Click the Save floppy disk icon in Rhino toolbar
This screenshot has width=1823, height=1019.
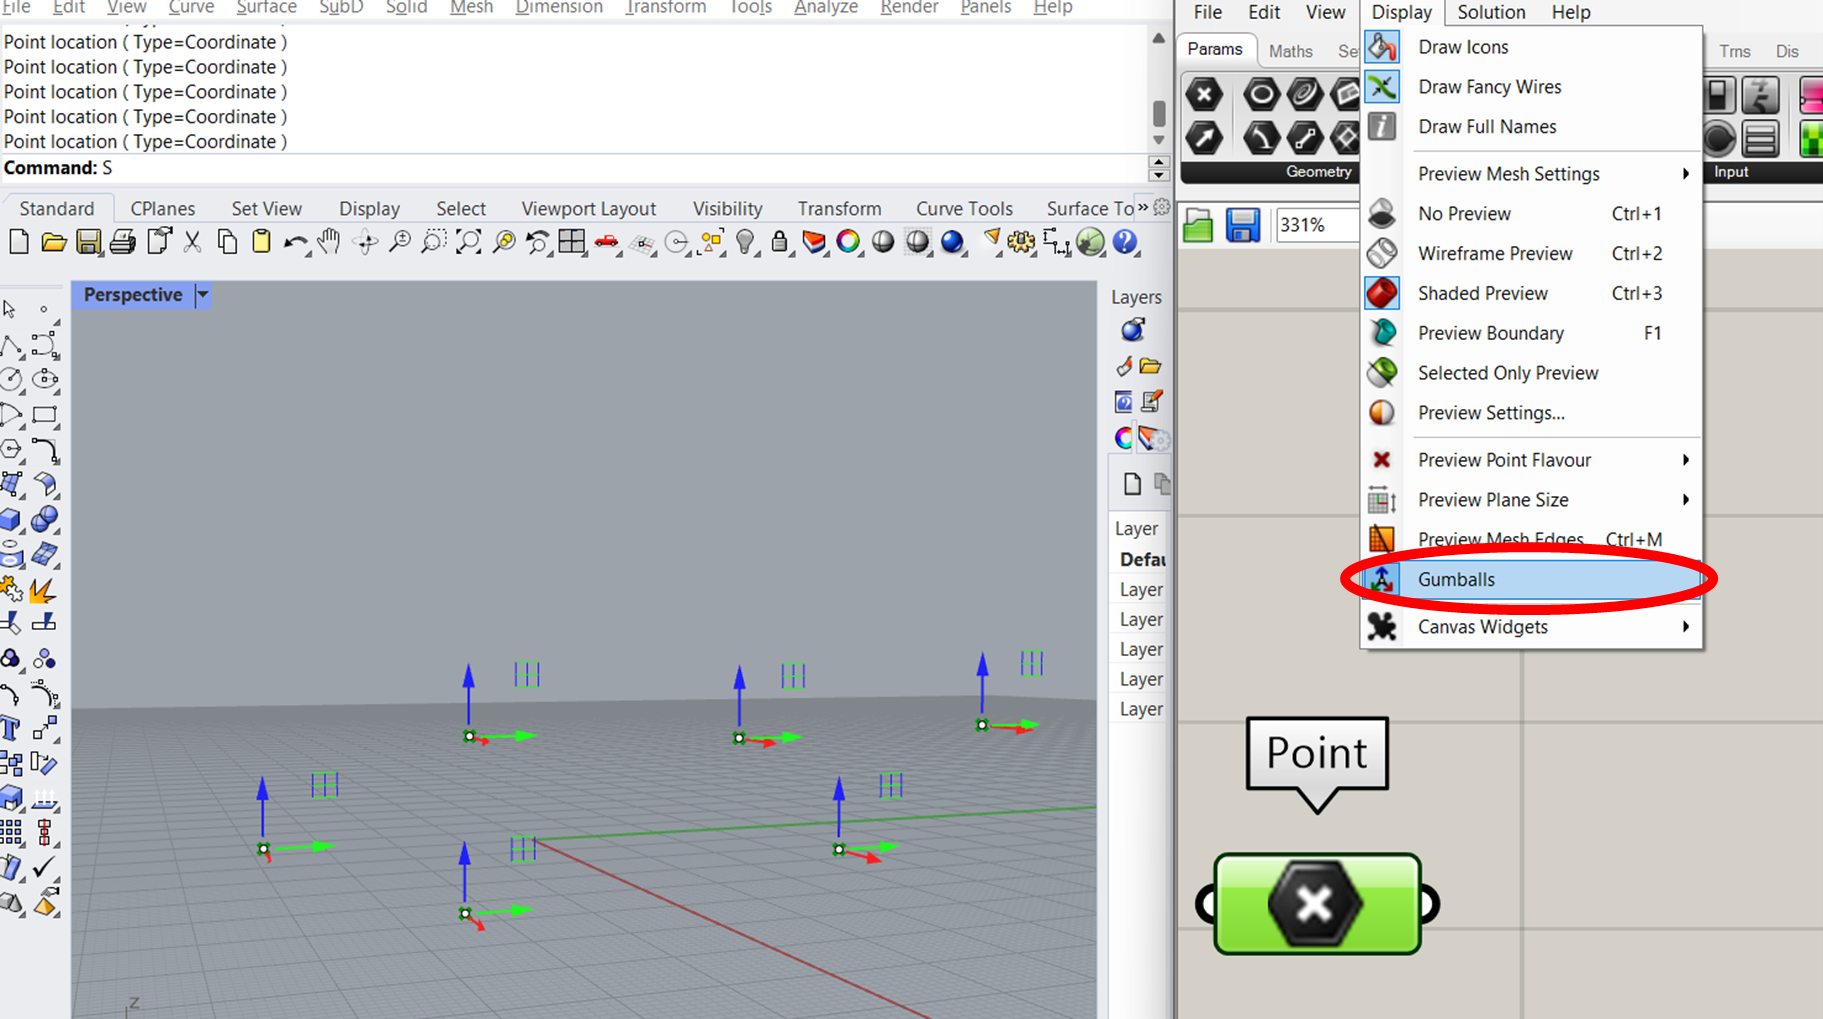pyautogui.click(x=88, y=242)
